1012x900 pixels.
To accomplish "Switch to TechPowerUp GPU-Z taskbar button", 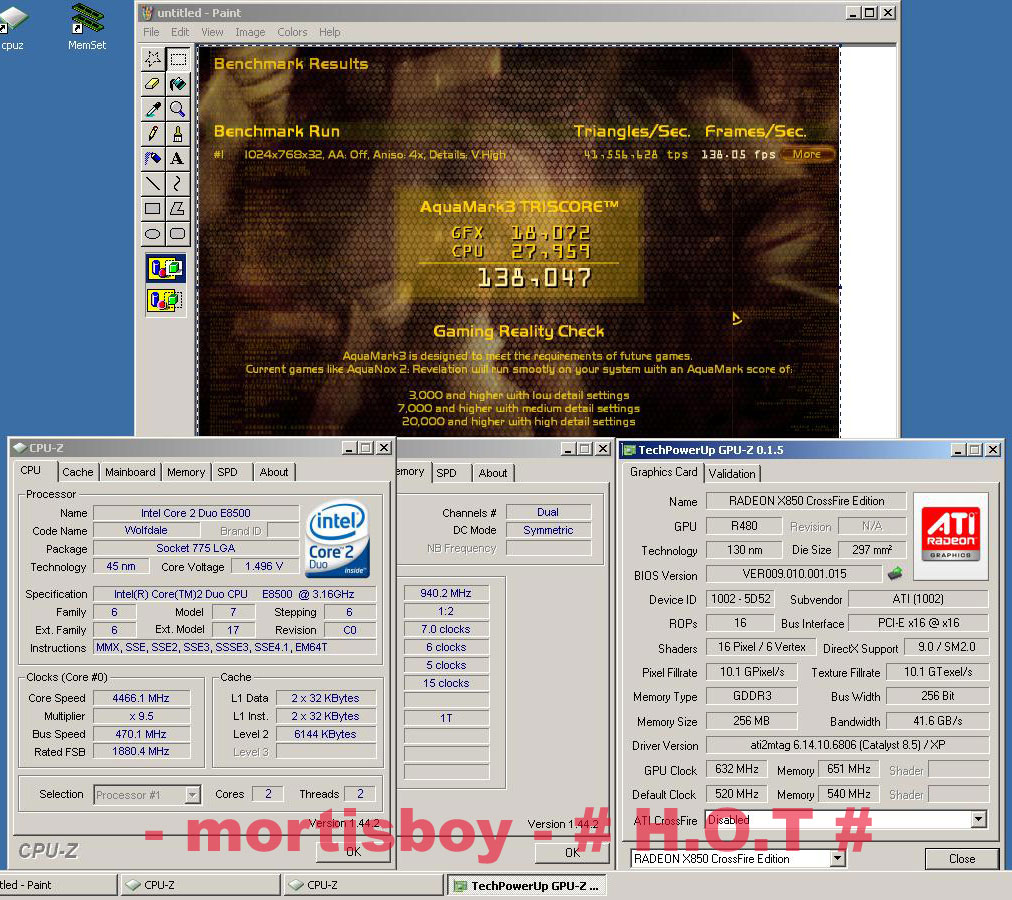I will click(x=527, y=885).
